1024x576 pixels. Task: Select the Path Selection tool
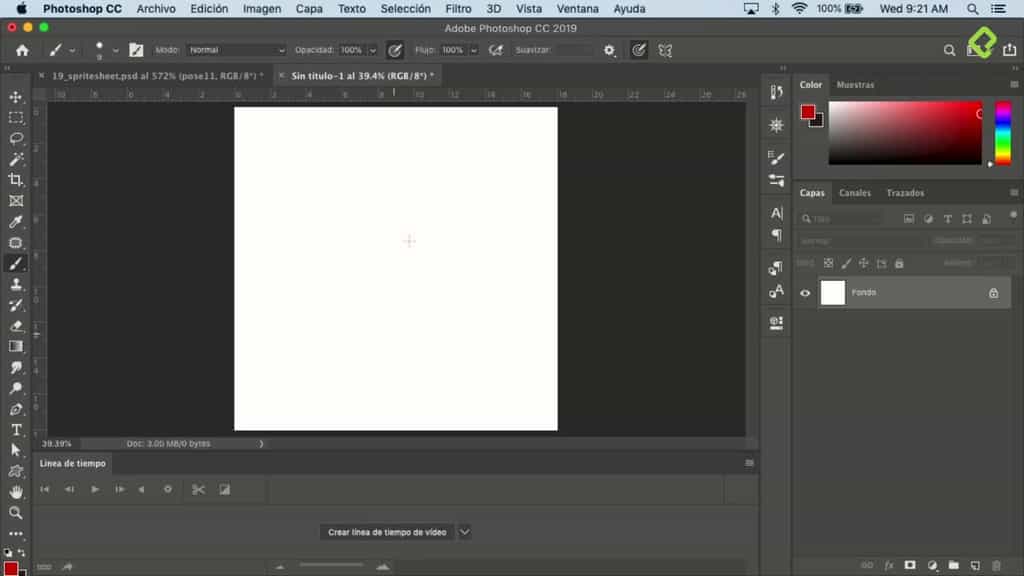16,451
